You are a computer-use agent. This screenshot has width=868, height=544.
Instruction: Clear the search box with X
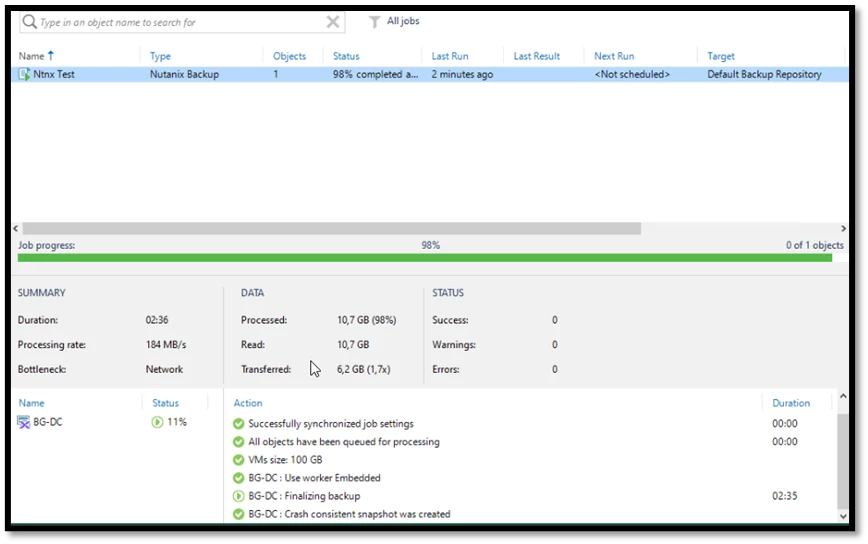tap(333, 22)
